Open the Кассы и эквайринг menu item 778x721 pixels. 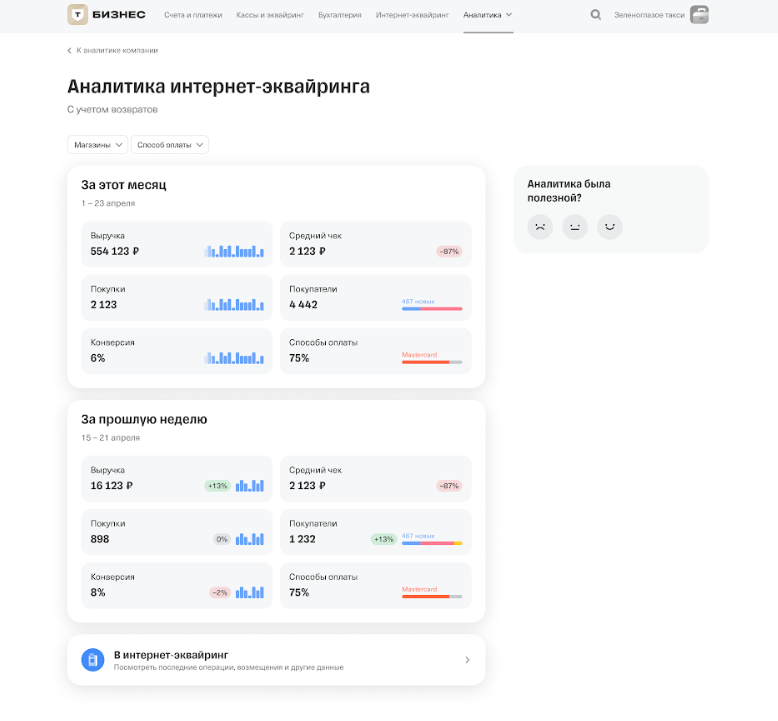(272, 15)
